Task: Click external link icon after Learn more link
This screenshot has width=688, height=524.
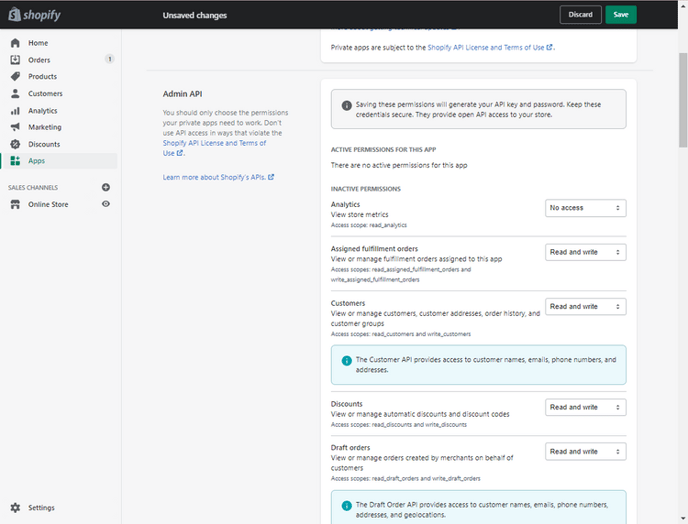Action: point(271,177)
